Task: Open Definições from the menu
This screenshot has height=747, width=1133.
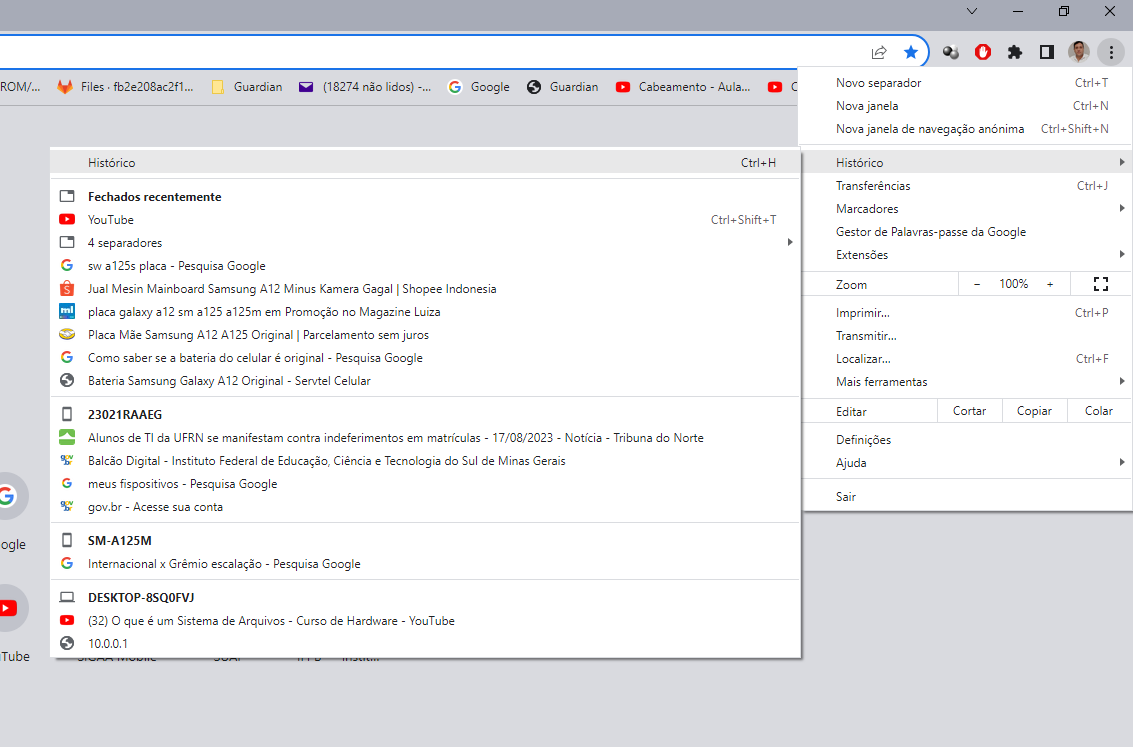Action: coord(966,440)
